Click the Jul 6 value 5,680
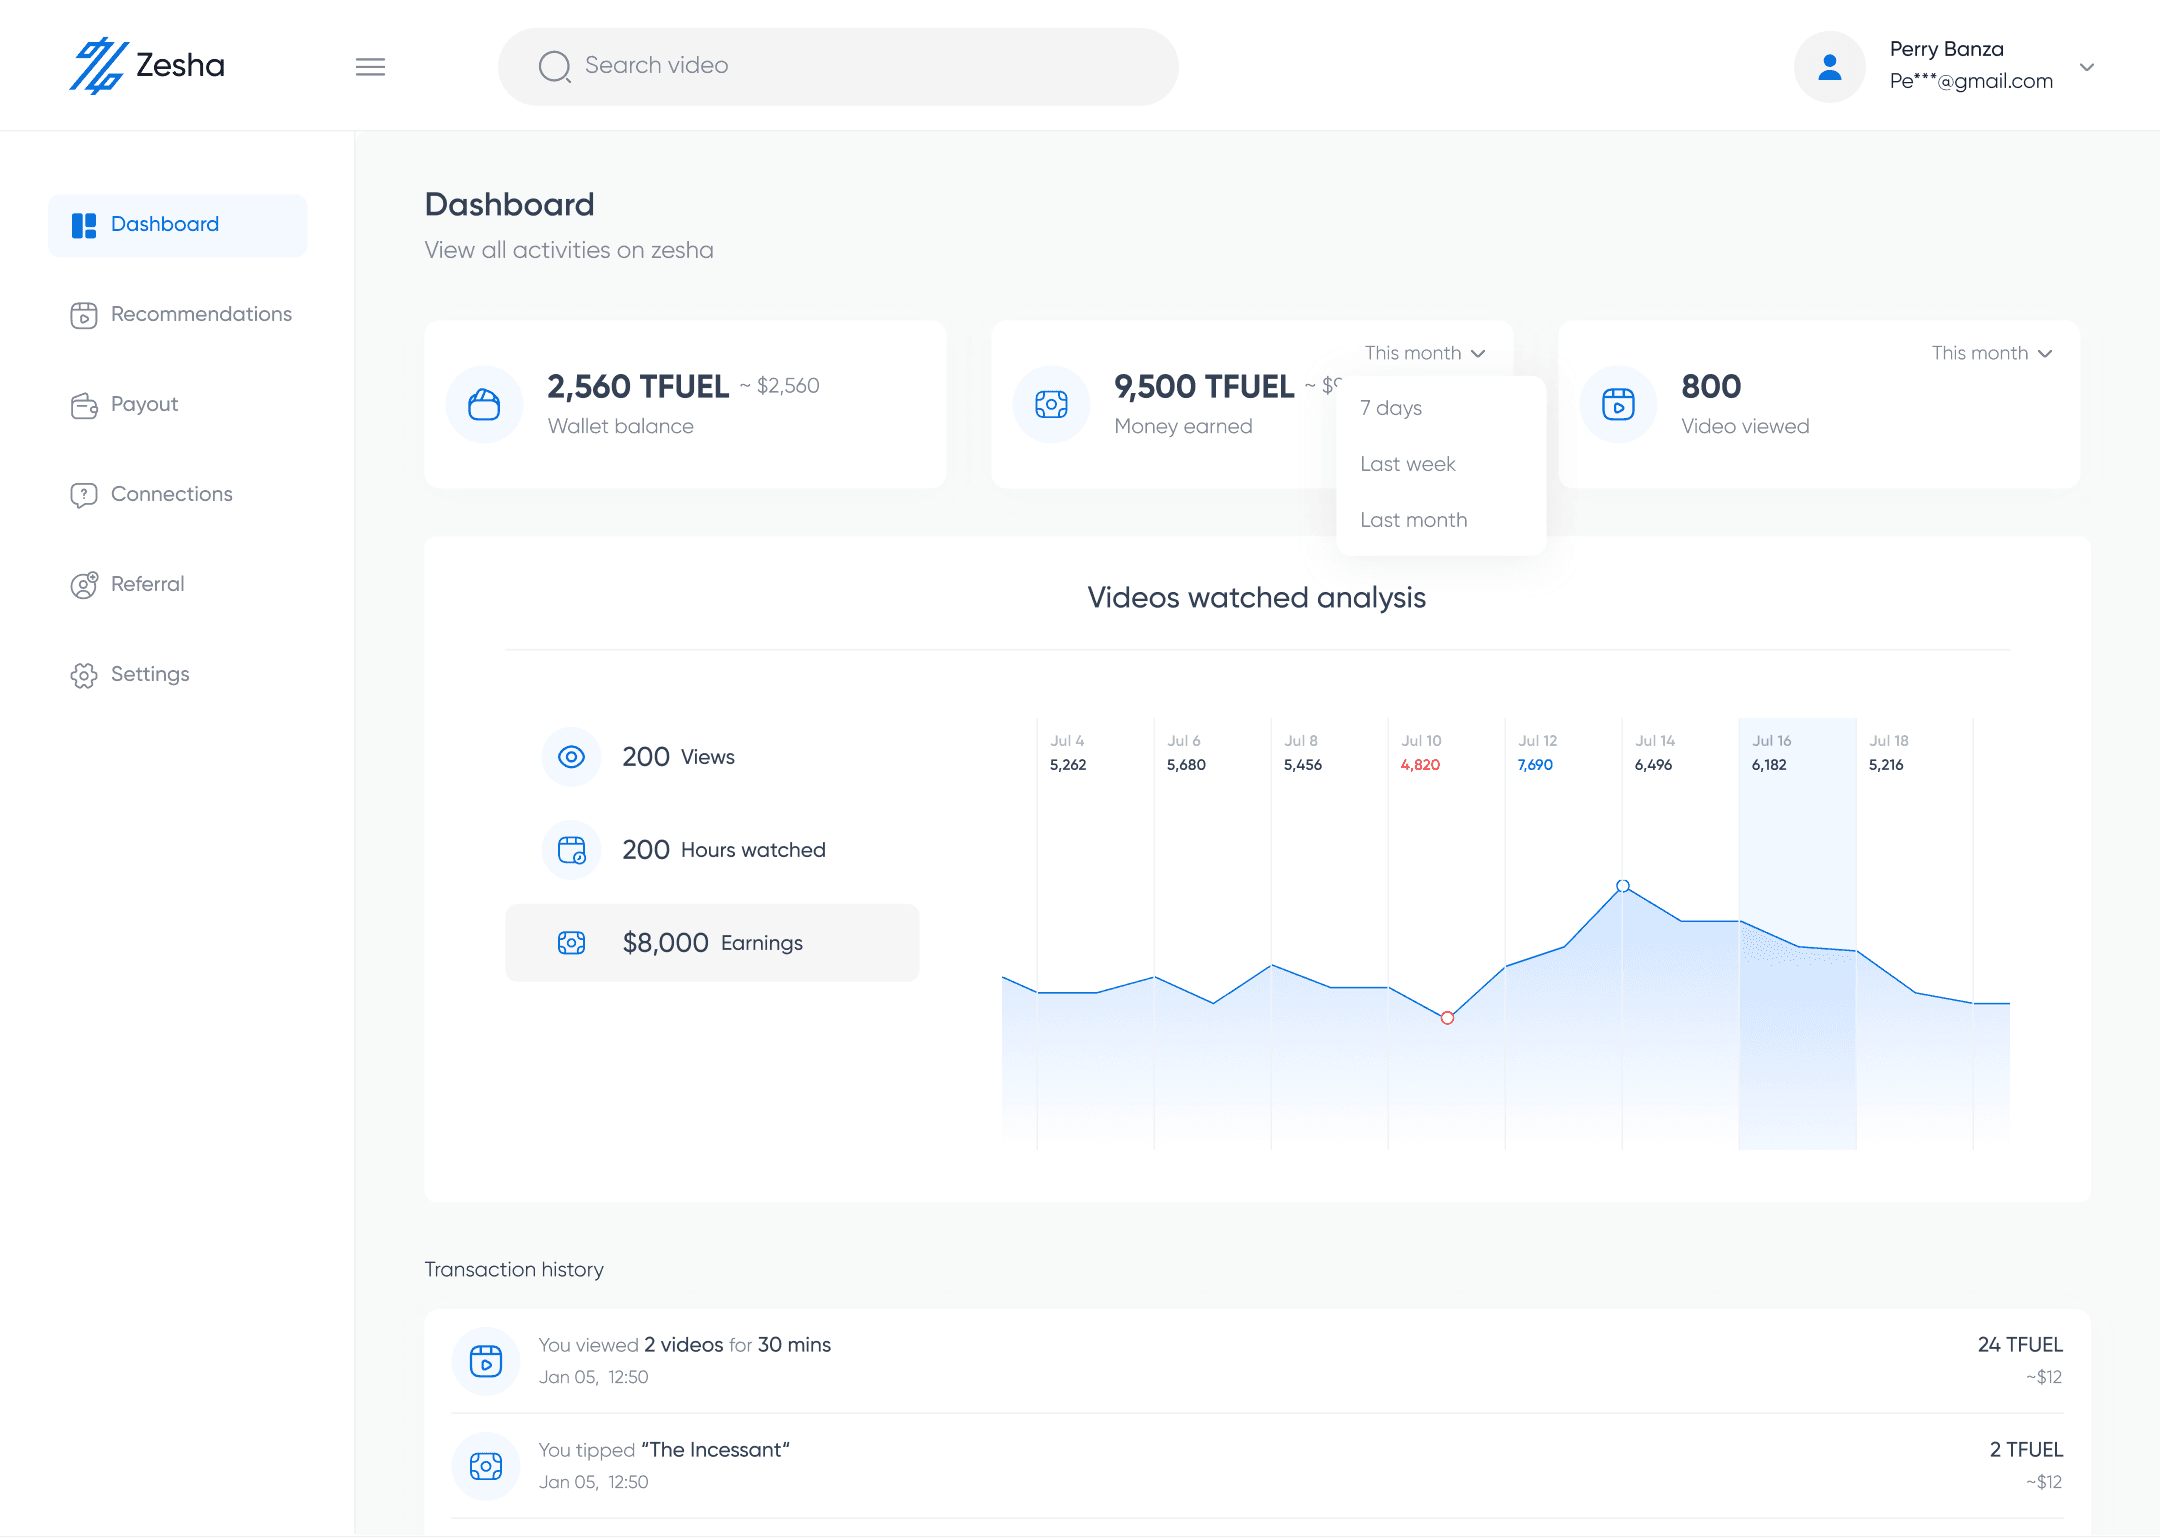Viewport: 2160px width, 1537px height. [1186, 765]
